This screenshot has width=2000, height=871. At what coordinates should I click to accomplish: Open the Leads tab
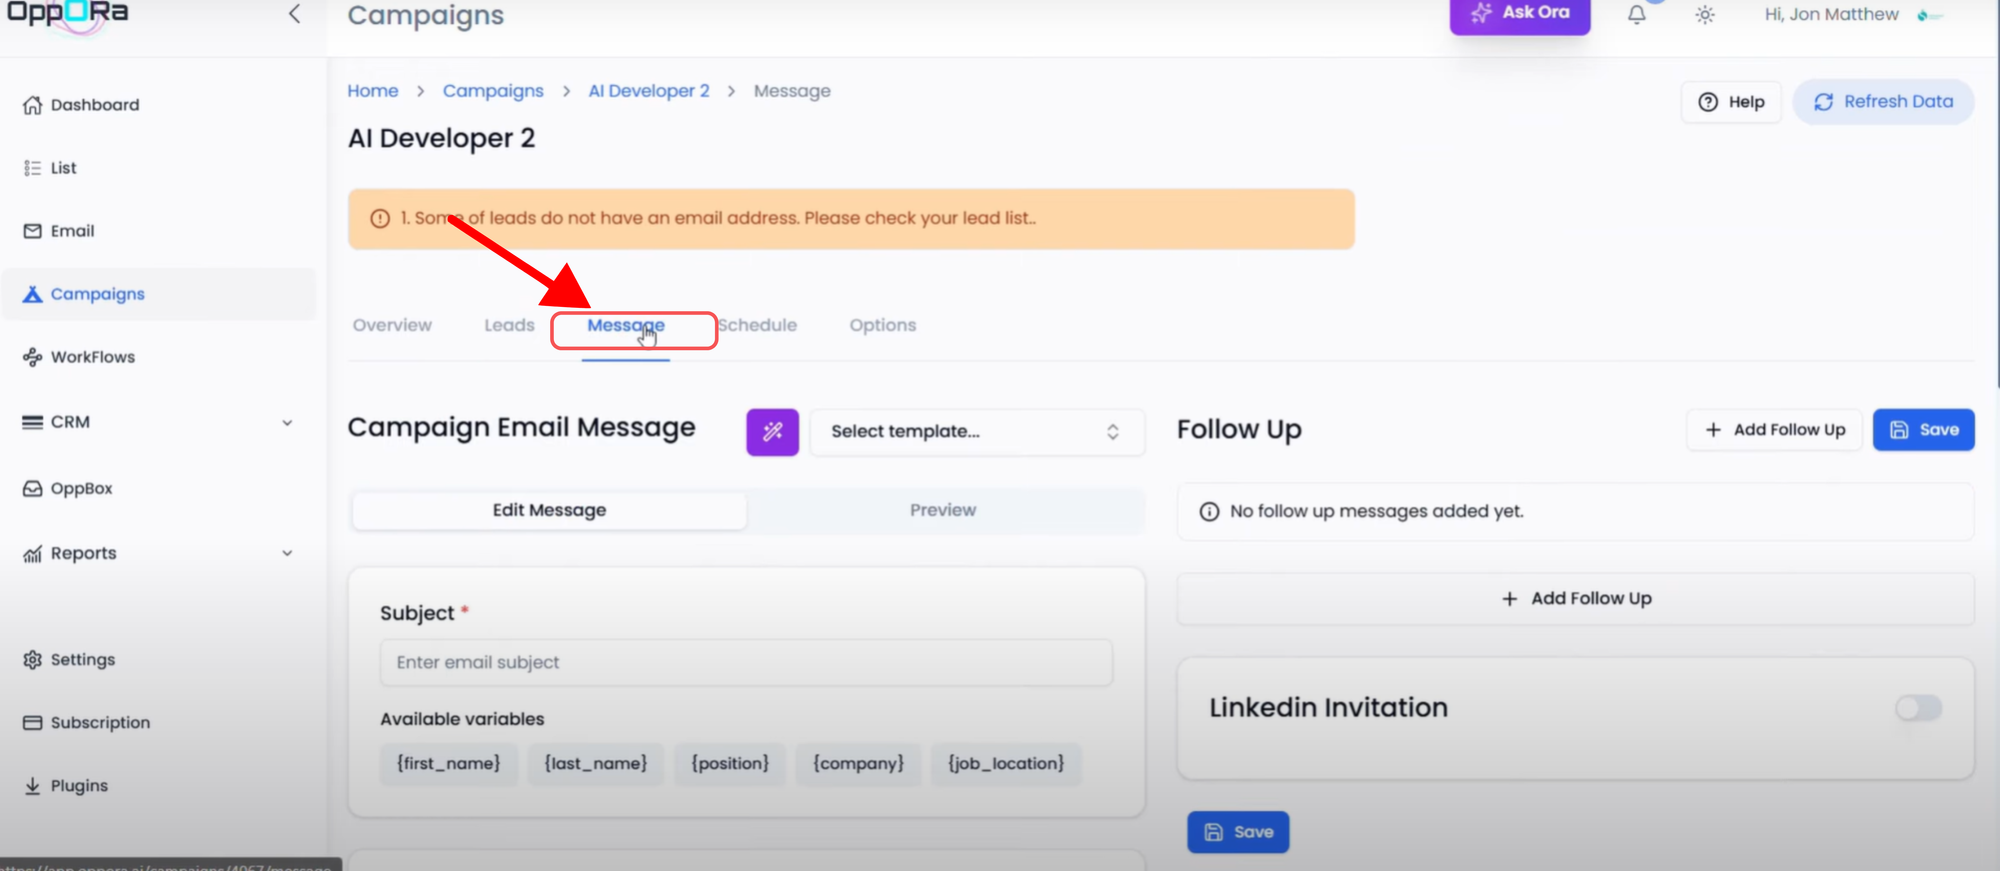[509, 325]
